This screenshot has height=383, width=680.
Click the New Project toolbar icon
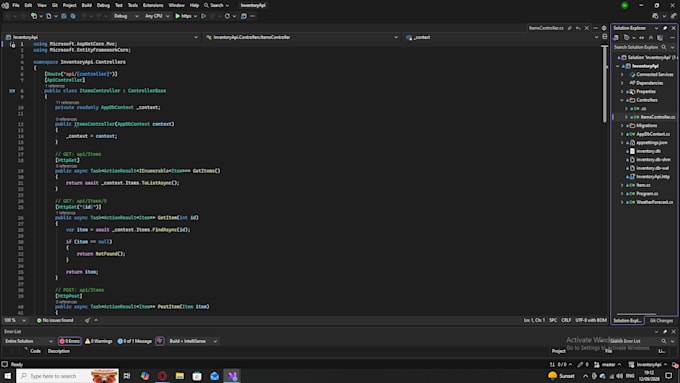34,16
